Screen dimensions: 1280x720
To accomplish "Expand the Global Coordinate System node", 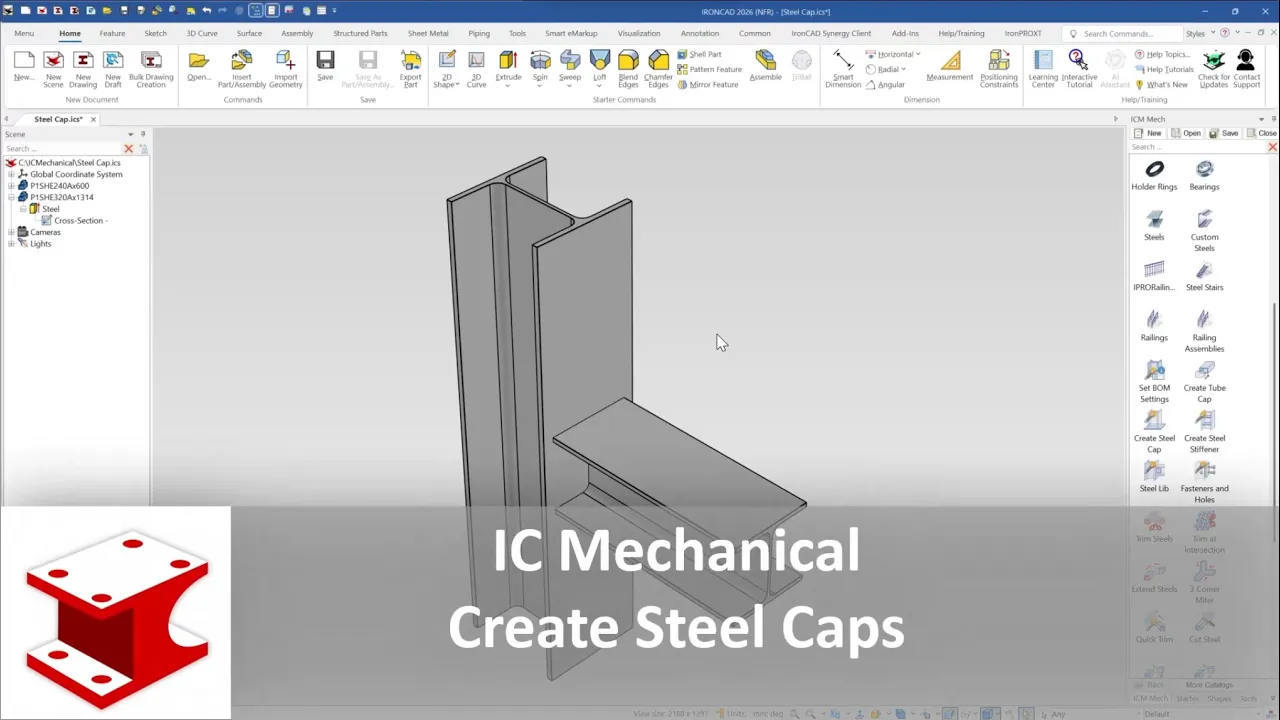I will pyautogui.click(x=11, y=174).
